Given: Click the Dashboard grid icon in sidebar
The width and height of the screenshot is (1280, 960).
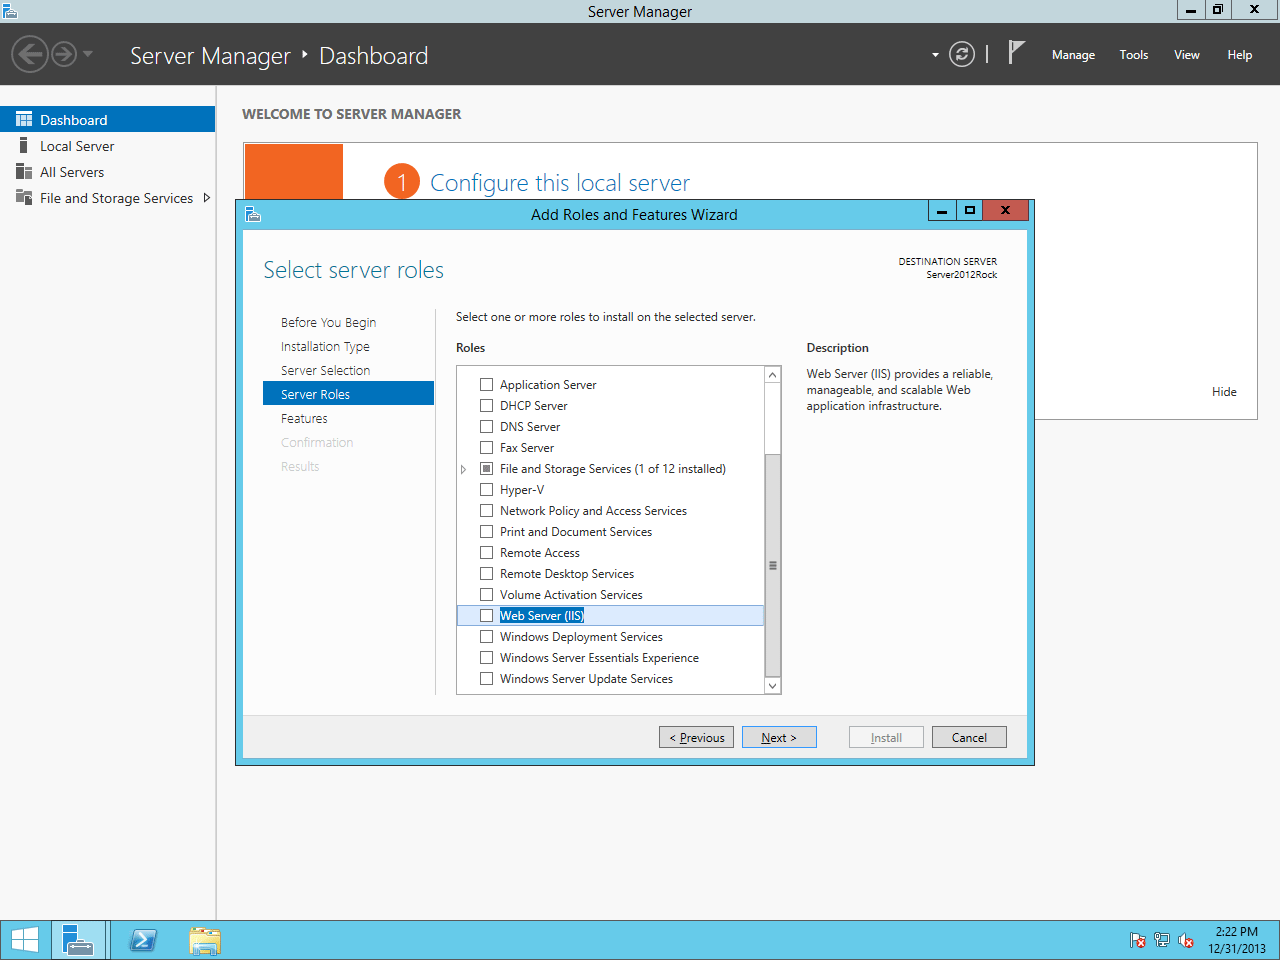Looking at the screenshot, I should click(x=24, y=119).
